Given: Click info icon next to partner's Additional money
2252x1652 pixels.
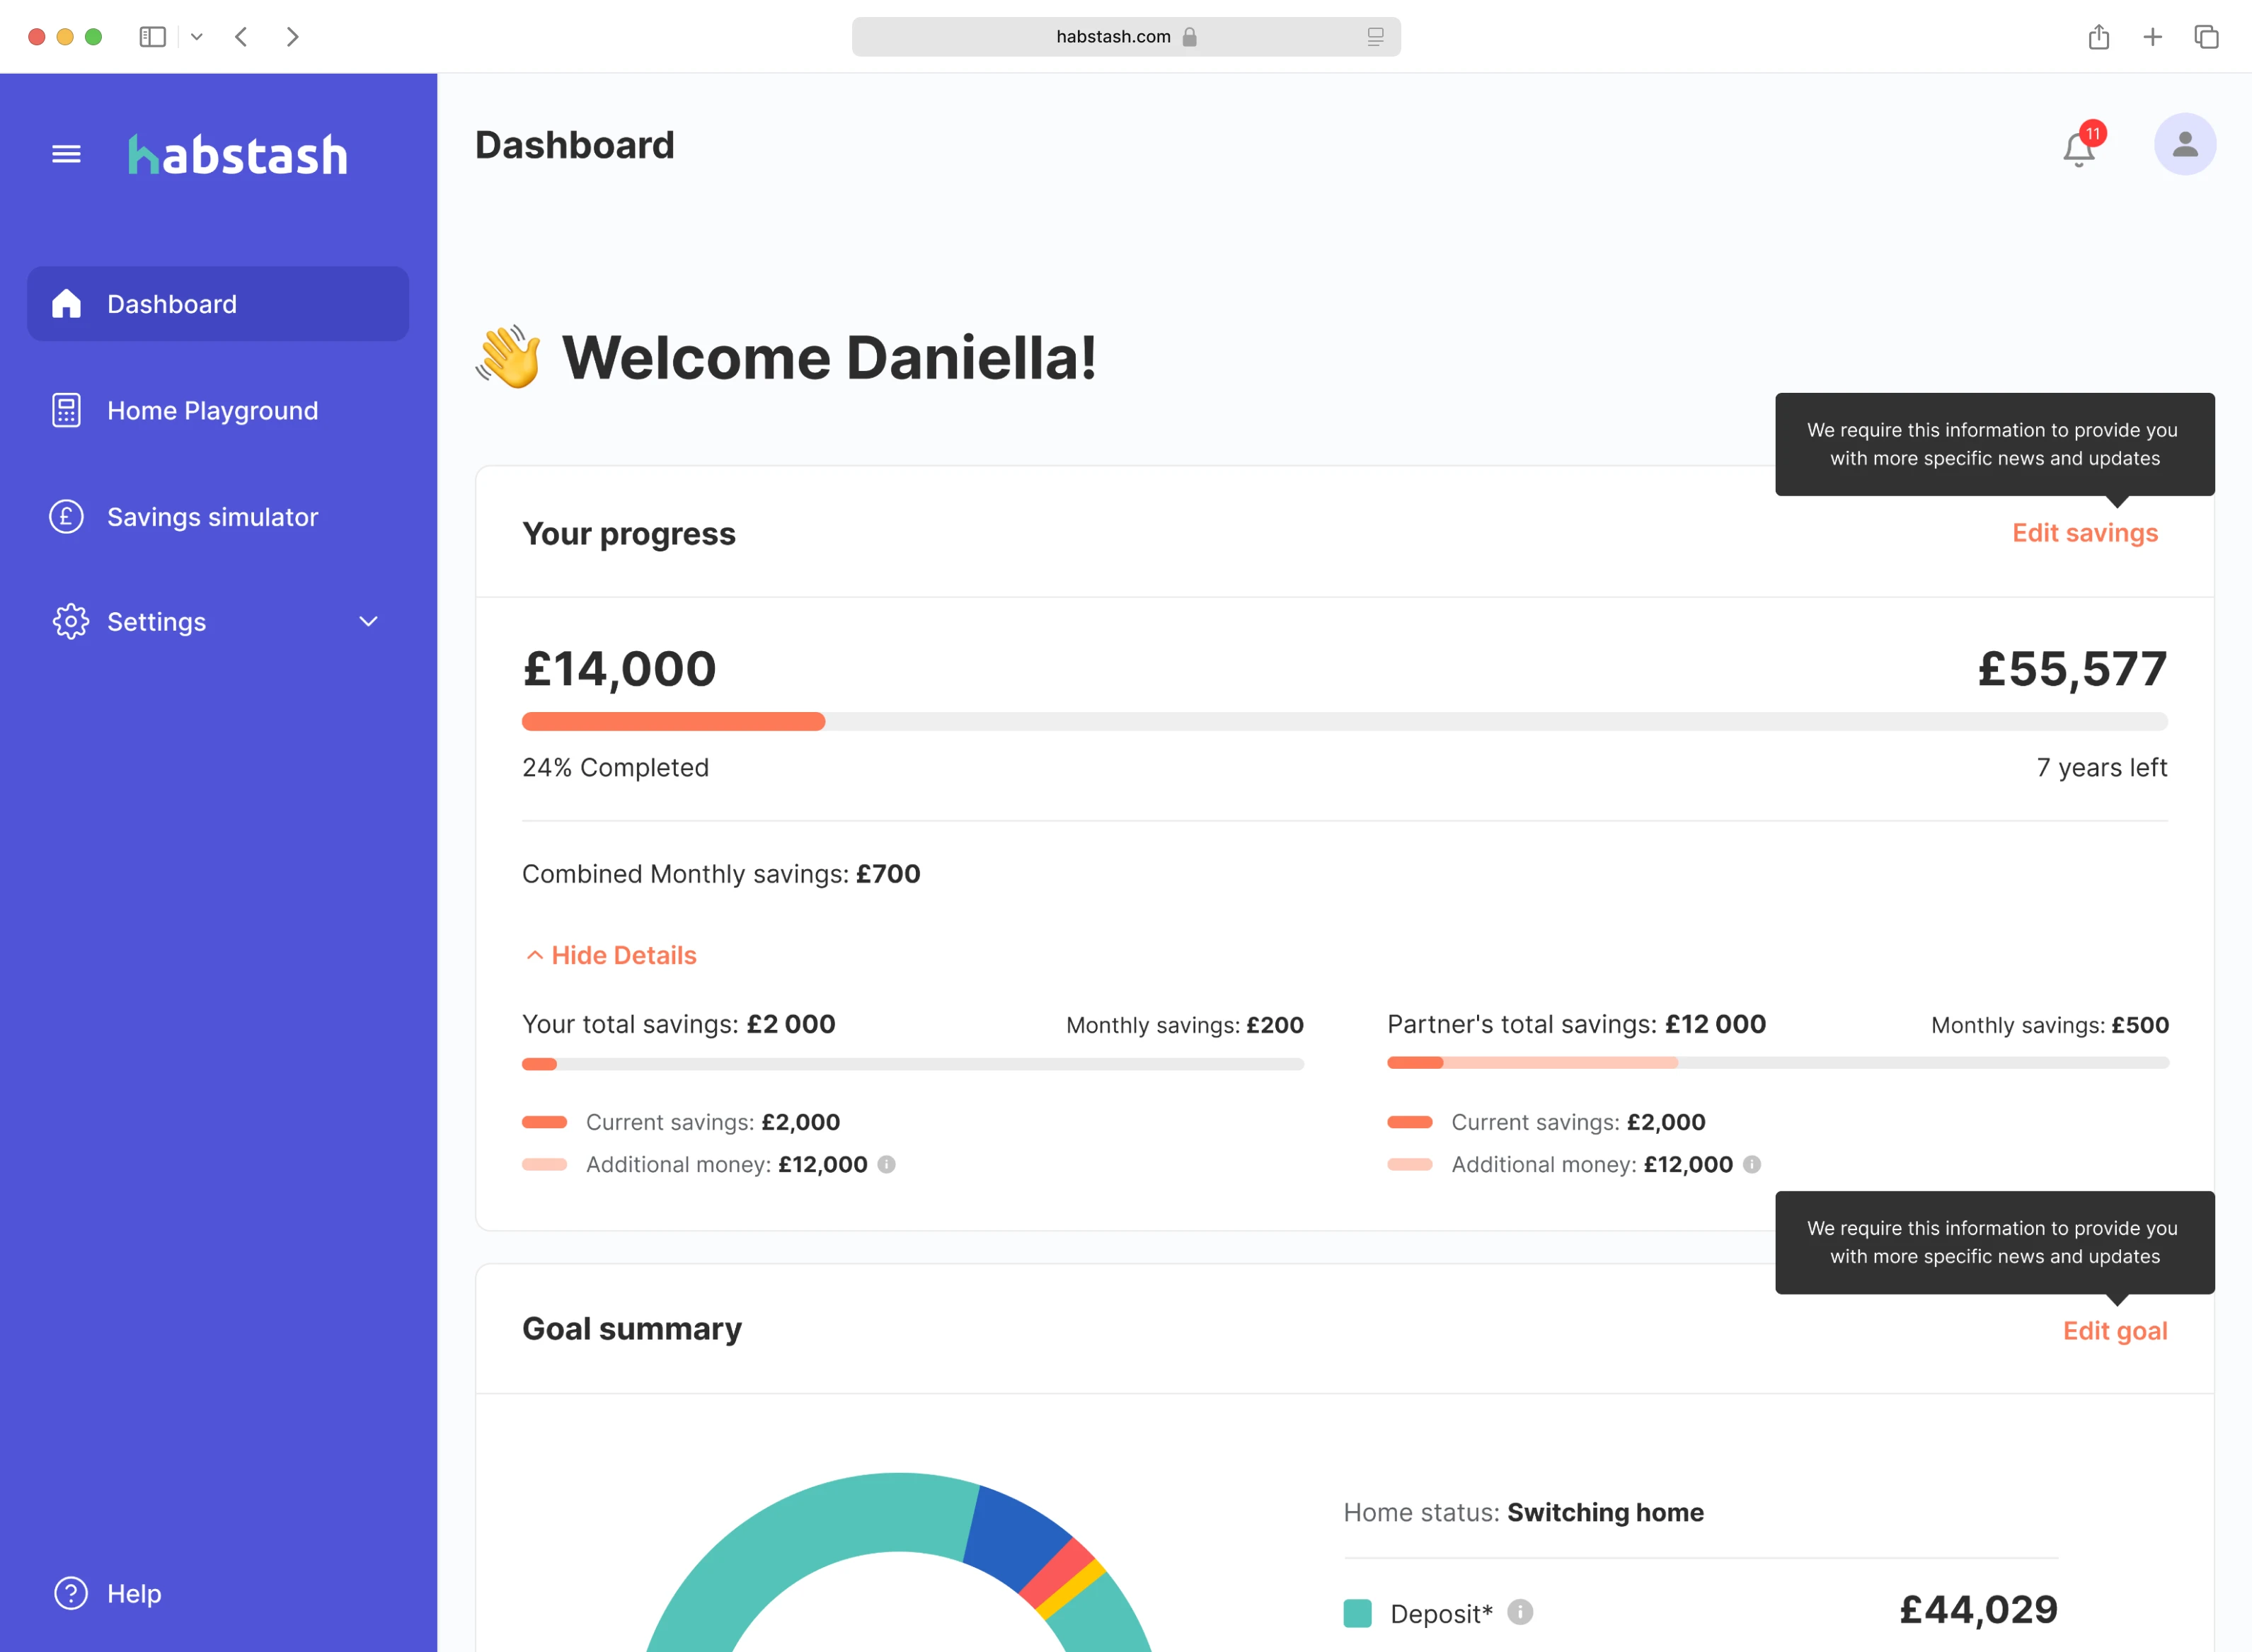Looking at the screenshot, I should point(1751,1164).
